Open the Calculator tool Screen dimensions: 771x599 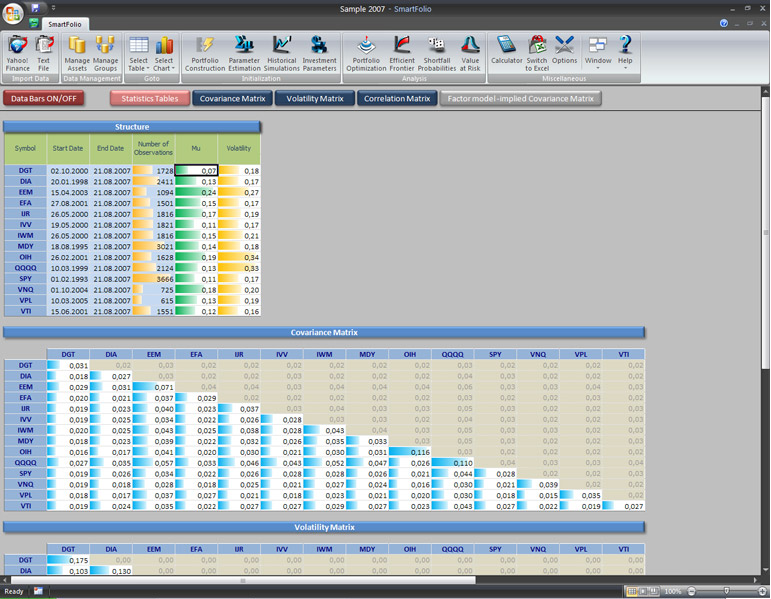coord(506,50)
